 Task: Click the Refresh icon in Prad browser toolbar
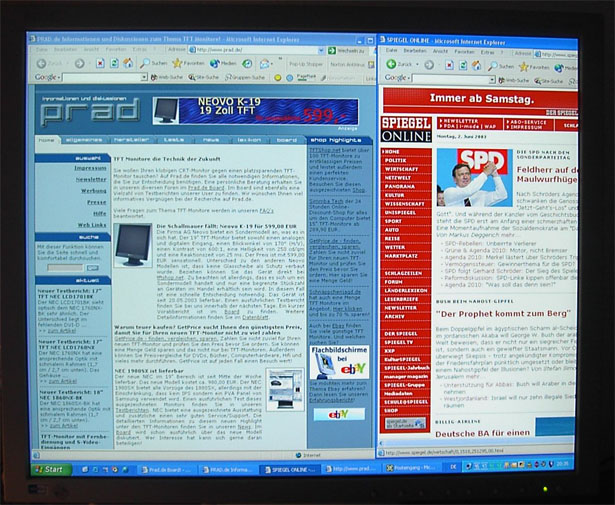tap(115, 63)
